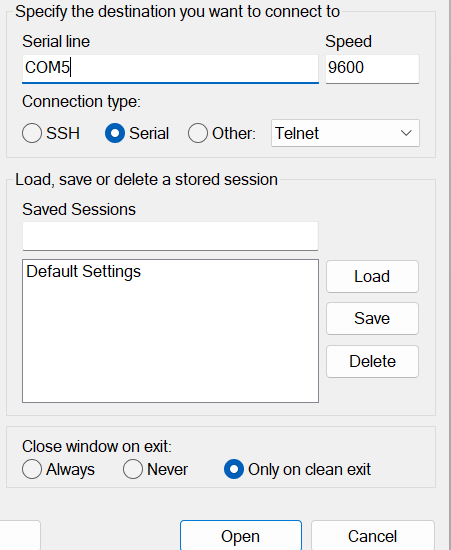Select Default Settings in the sessions list
Screen dimensions: 451x550
[83, 271]
